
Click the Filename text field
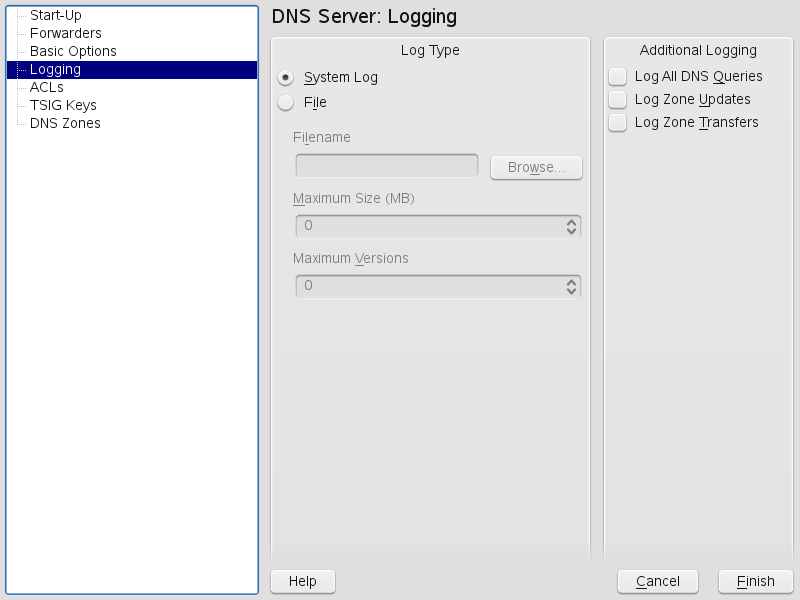click(387, 166)
